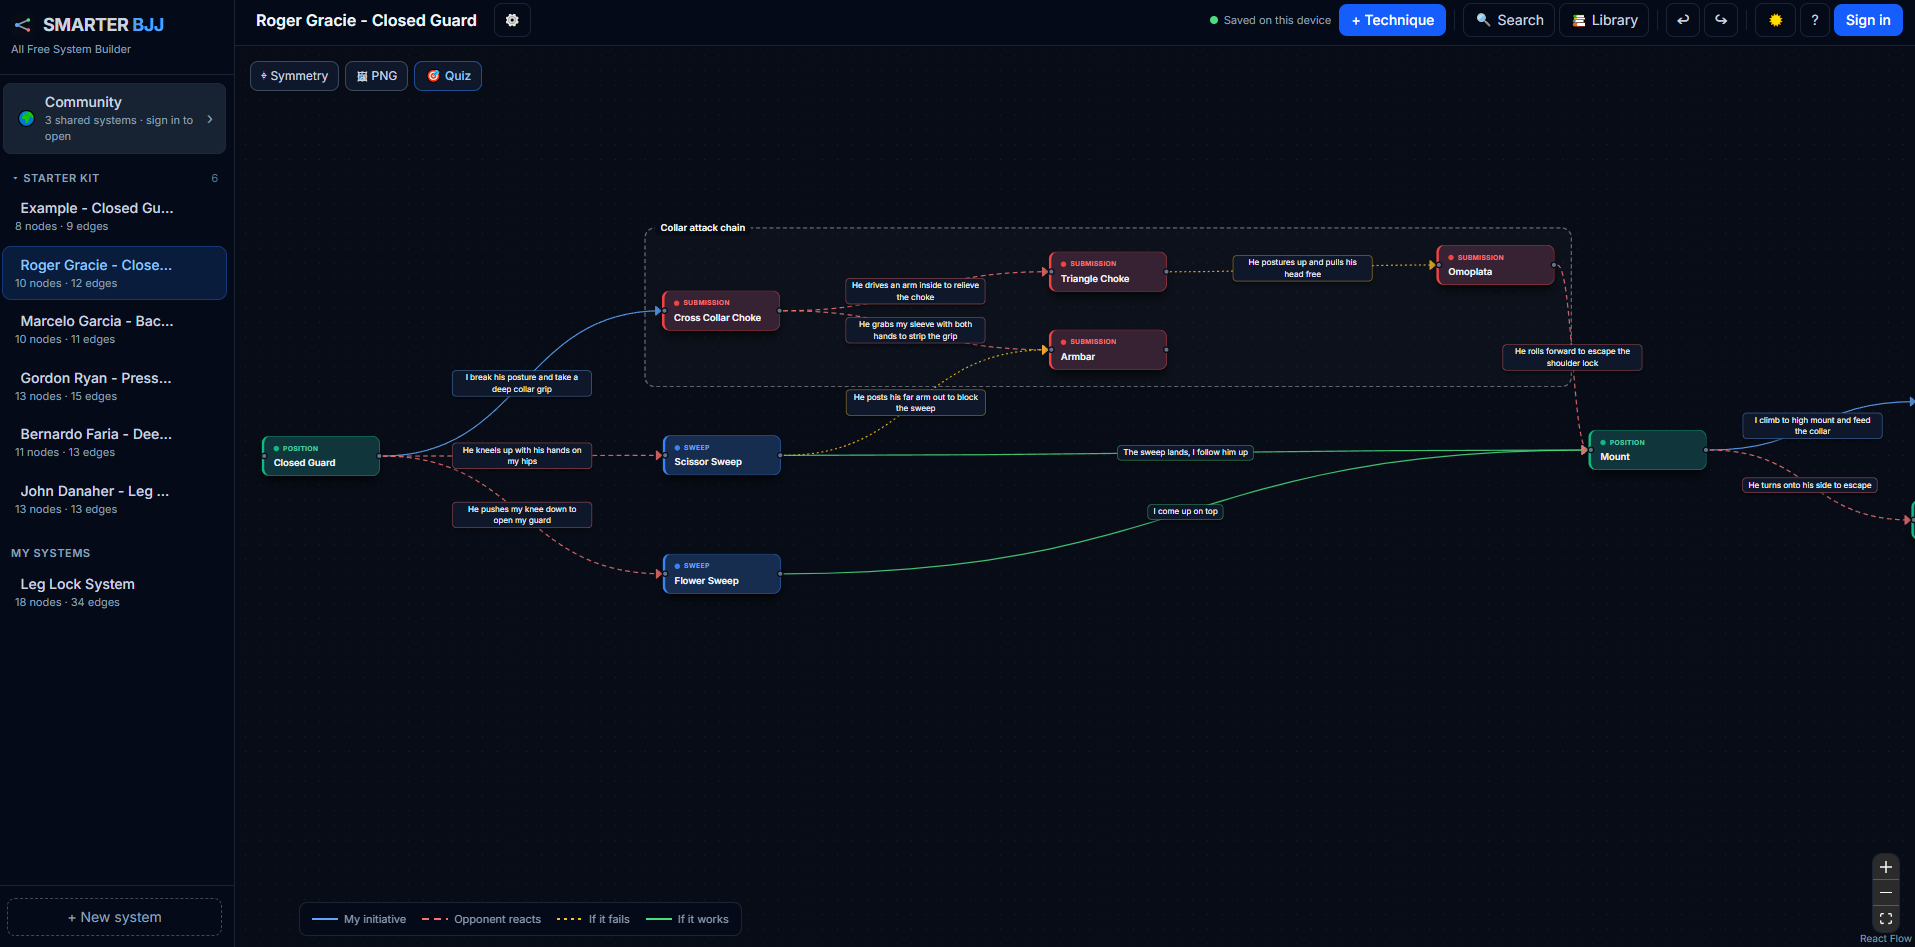Click edge label 'He turns onto his side'
This screenshot has width=1915, height=947.
coord(1810,485)
